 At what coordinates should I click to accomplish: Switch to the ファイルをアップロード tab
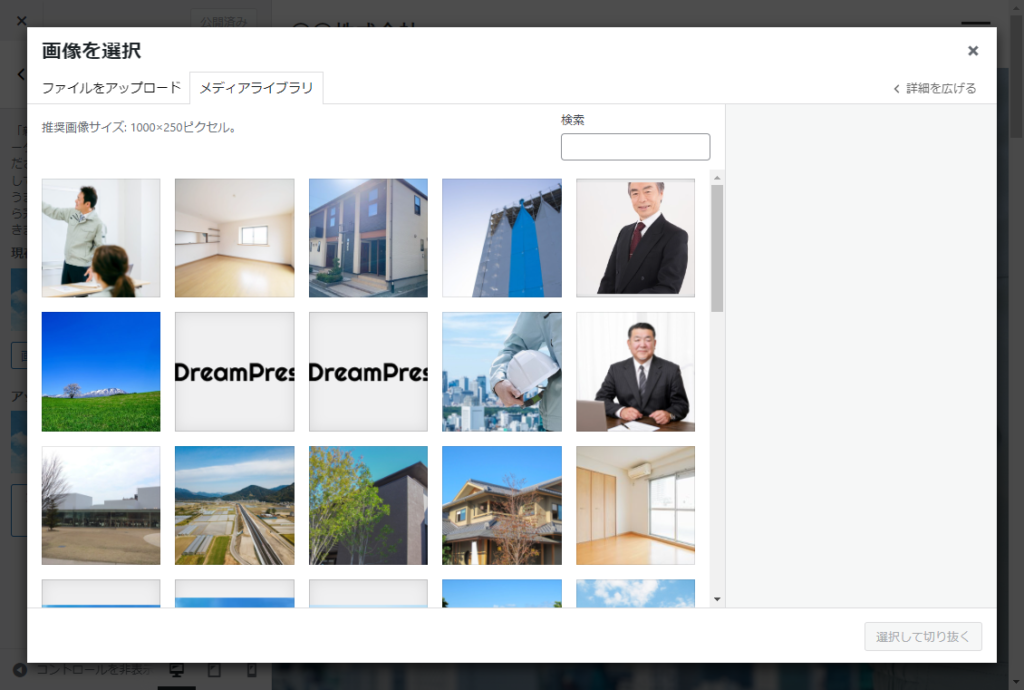coord(111,88)
